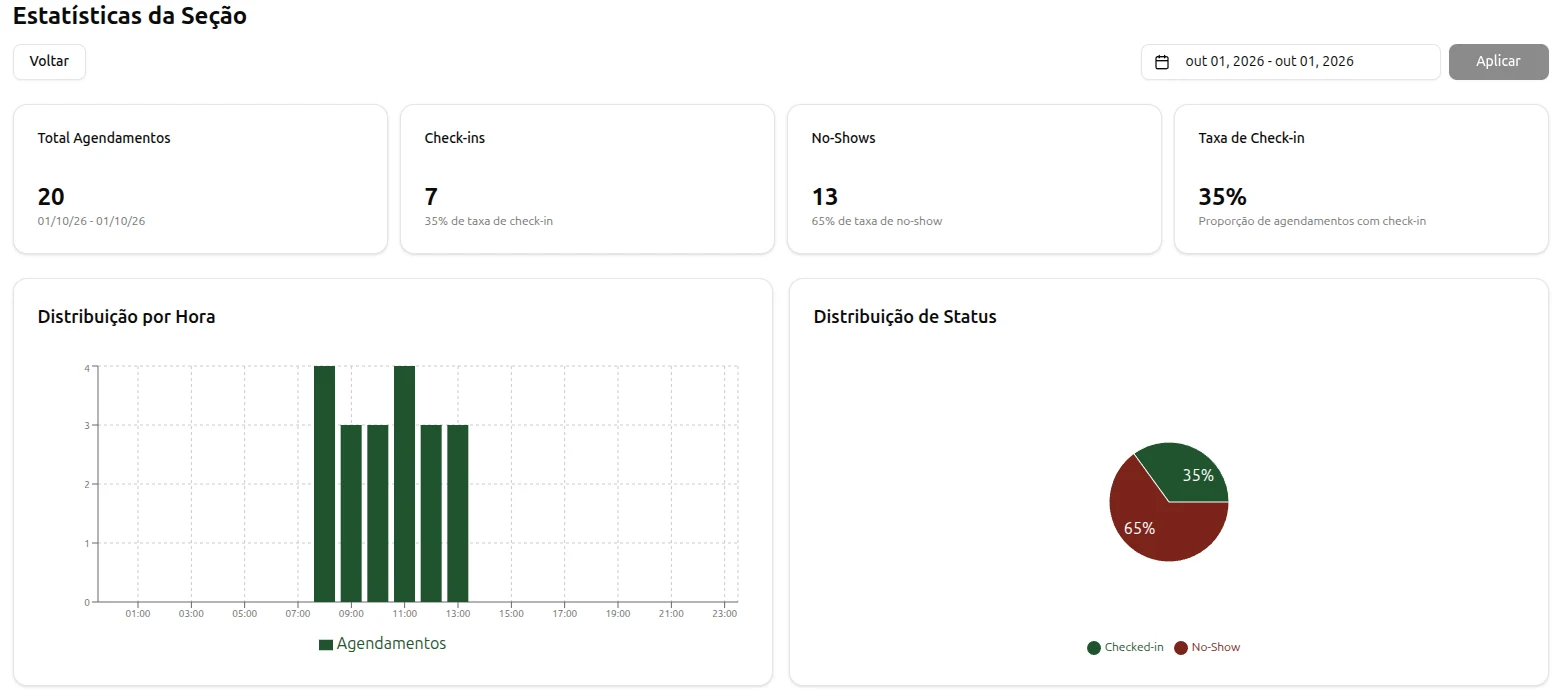Click the green Checked-in legend dot
The image size is (1561, 690).
tap(1094, 648)
